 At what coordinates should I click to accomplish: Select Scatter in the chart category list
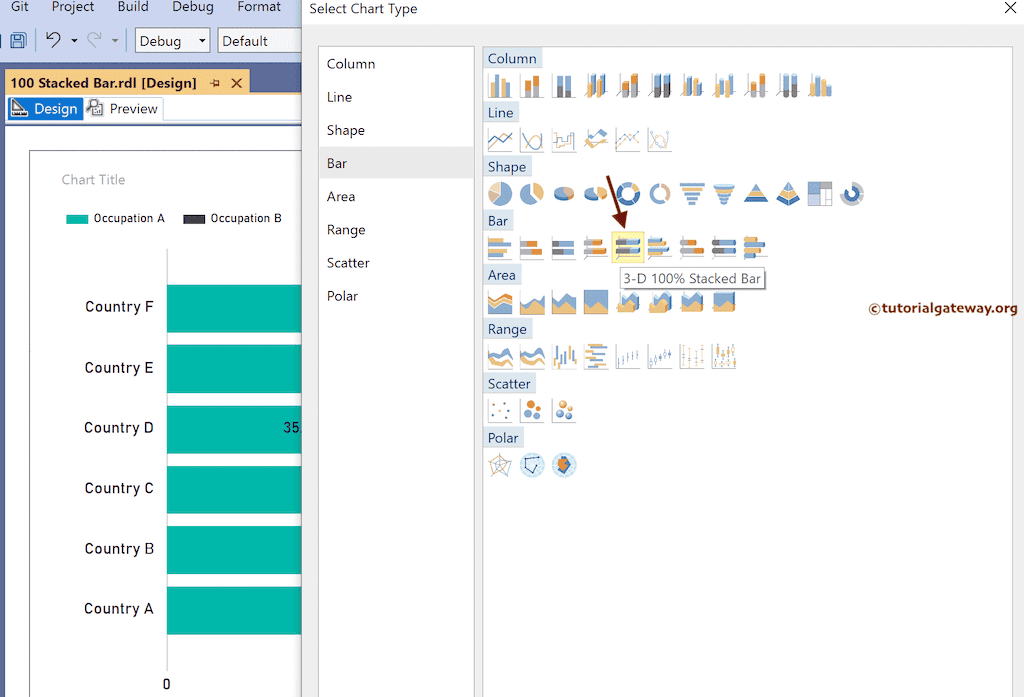click(x=396, y=263)
